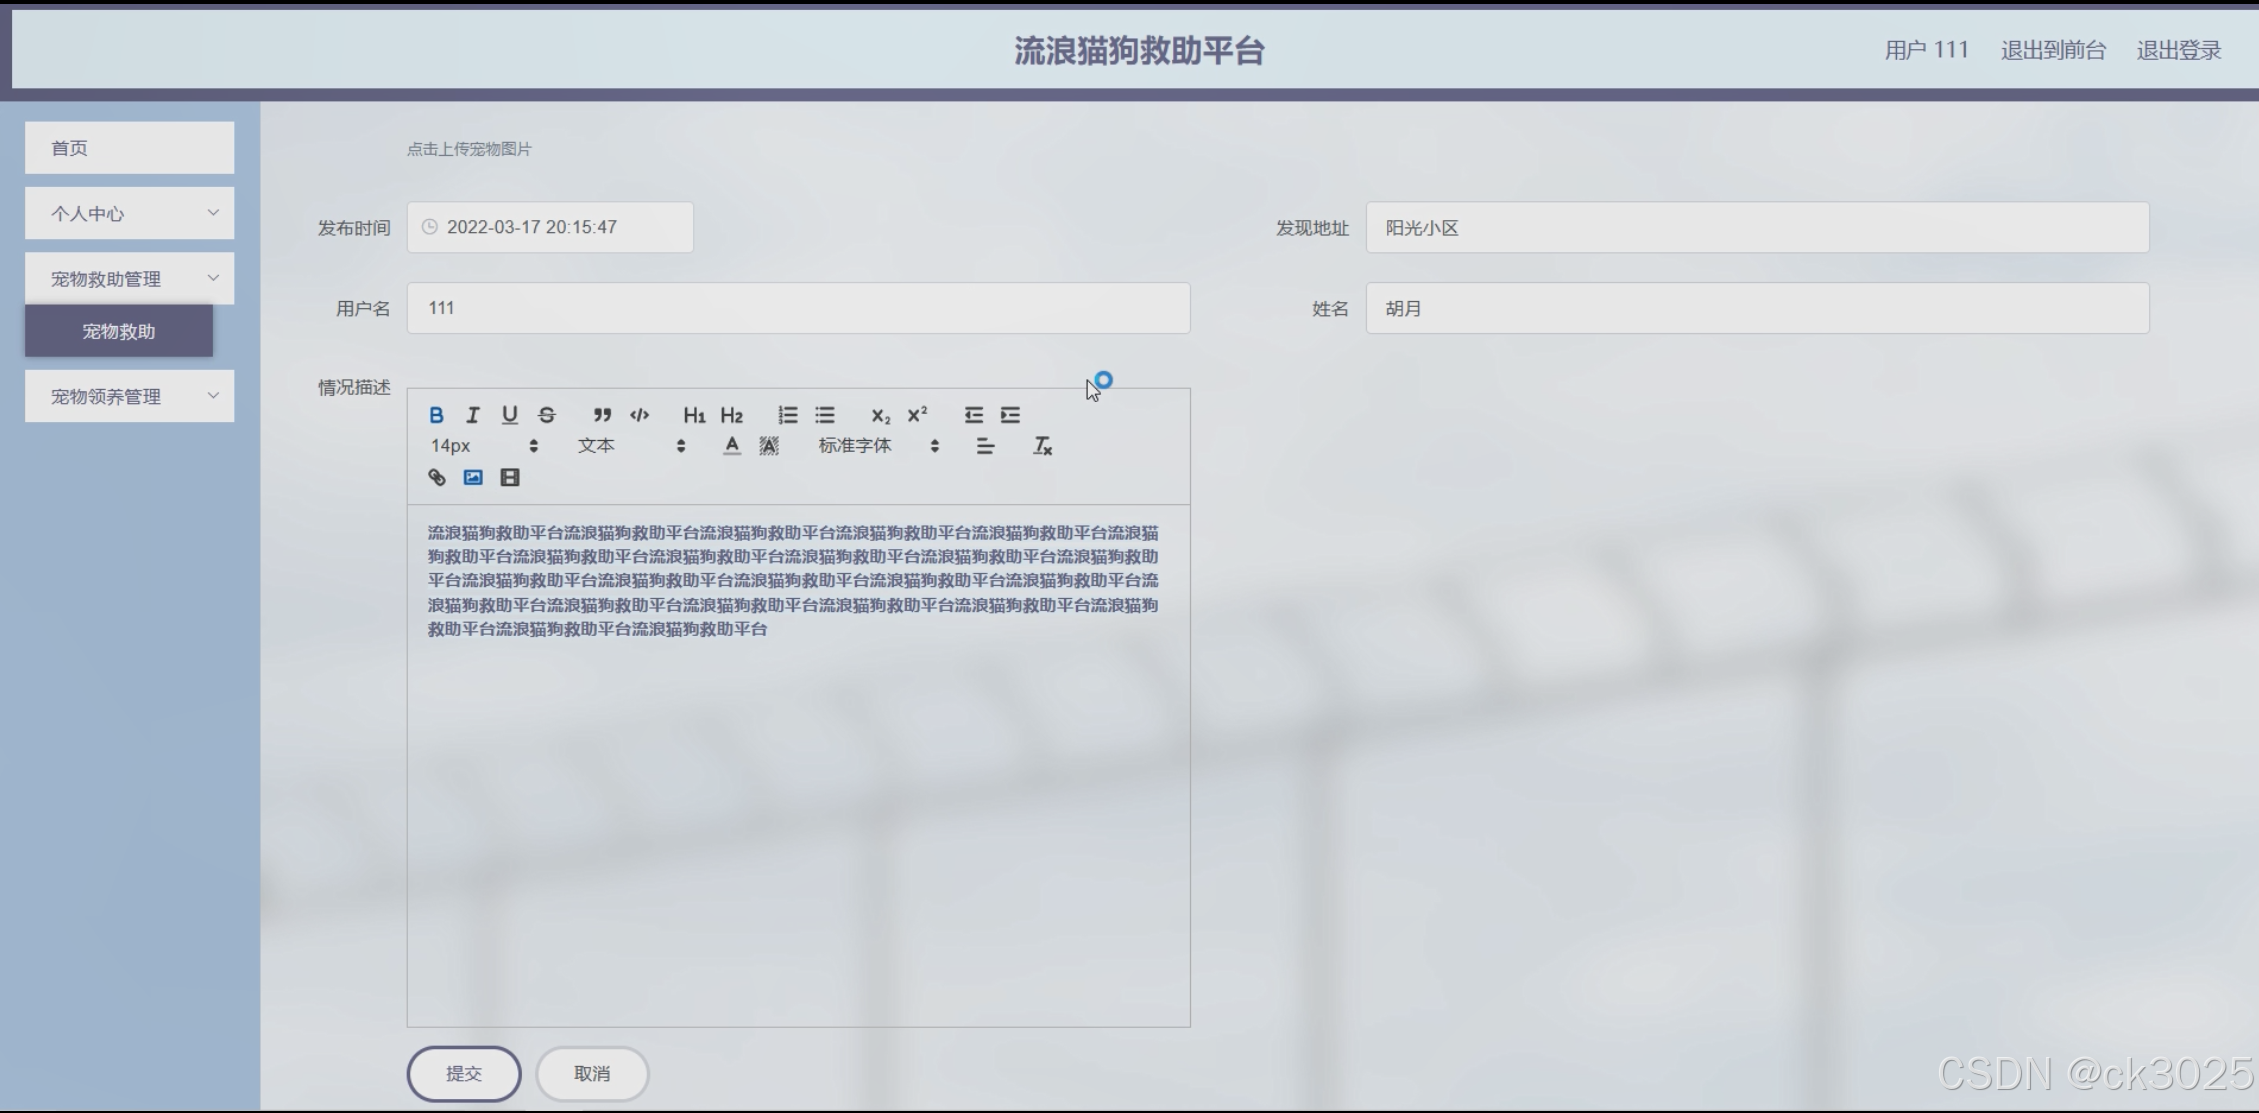Viewport: 2259px width, 1113px height.
Task: Toggle bold formatting in editor
Action: (x=436, y=415)
